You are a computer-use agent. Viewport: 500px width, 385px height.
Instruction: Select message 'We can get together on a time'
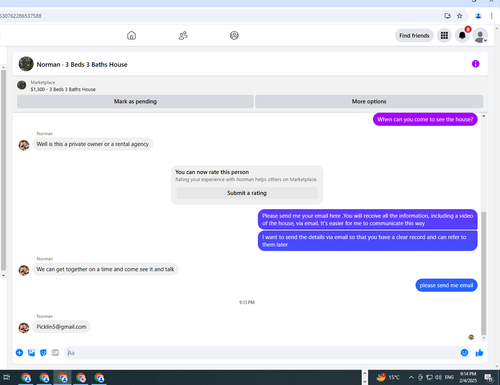pyautogui.click(x=105, y=269)
